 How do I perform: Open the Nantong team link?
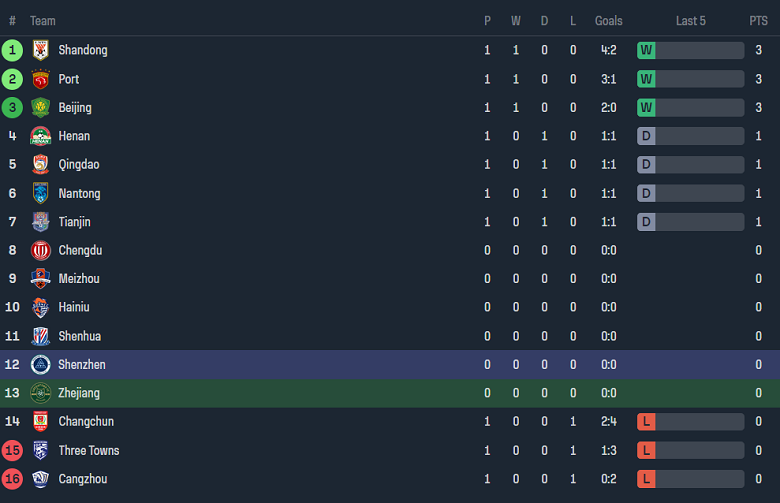point(79,193)
